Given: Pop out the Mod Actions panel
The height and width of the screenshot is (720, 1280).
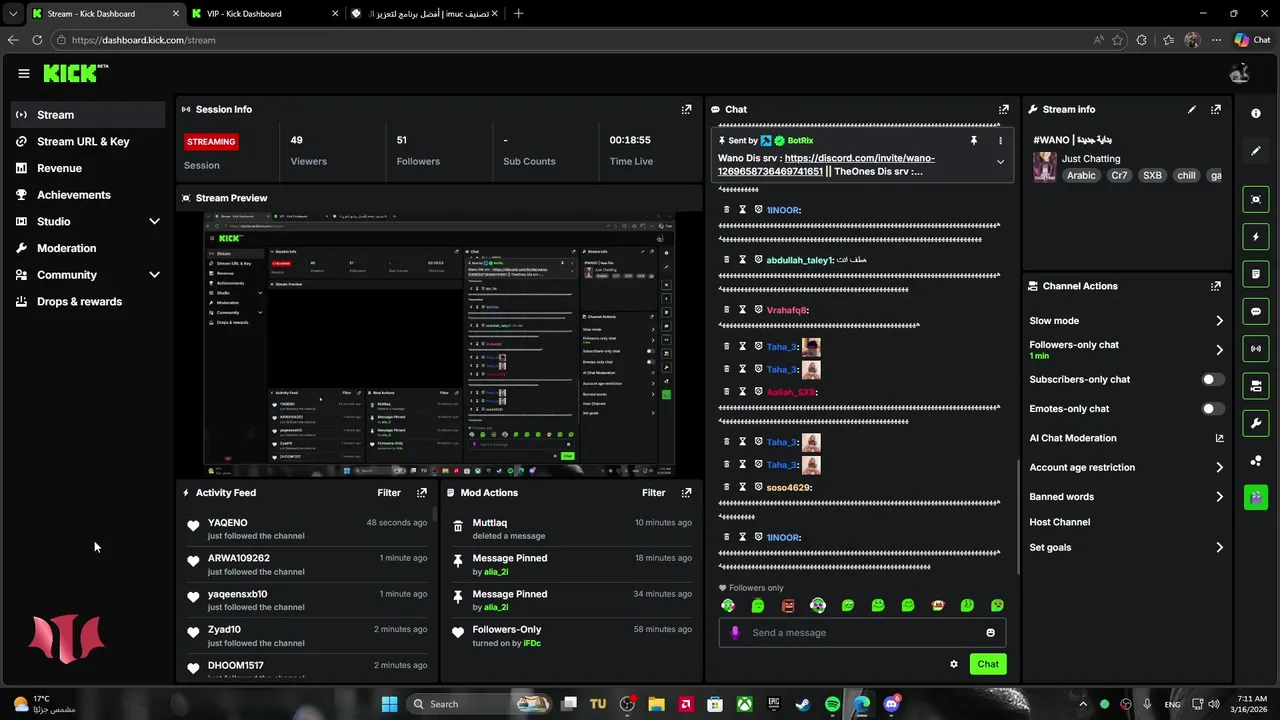Looking at the screenshot, I should point(686,493).
